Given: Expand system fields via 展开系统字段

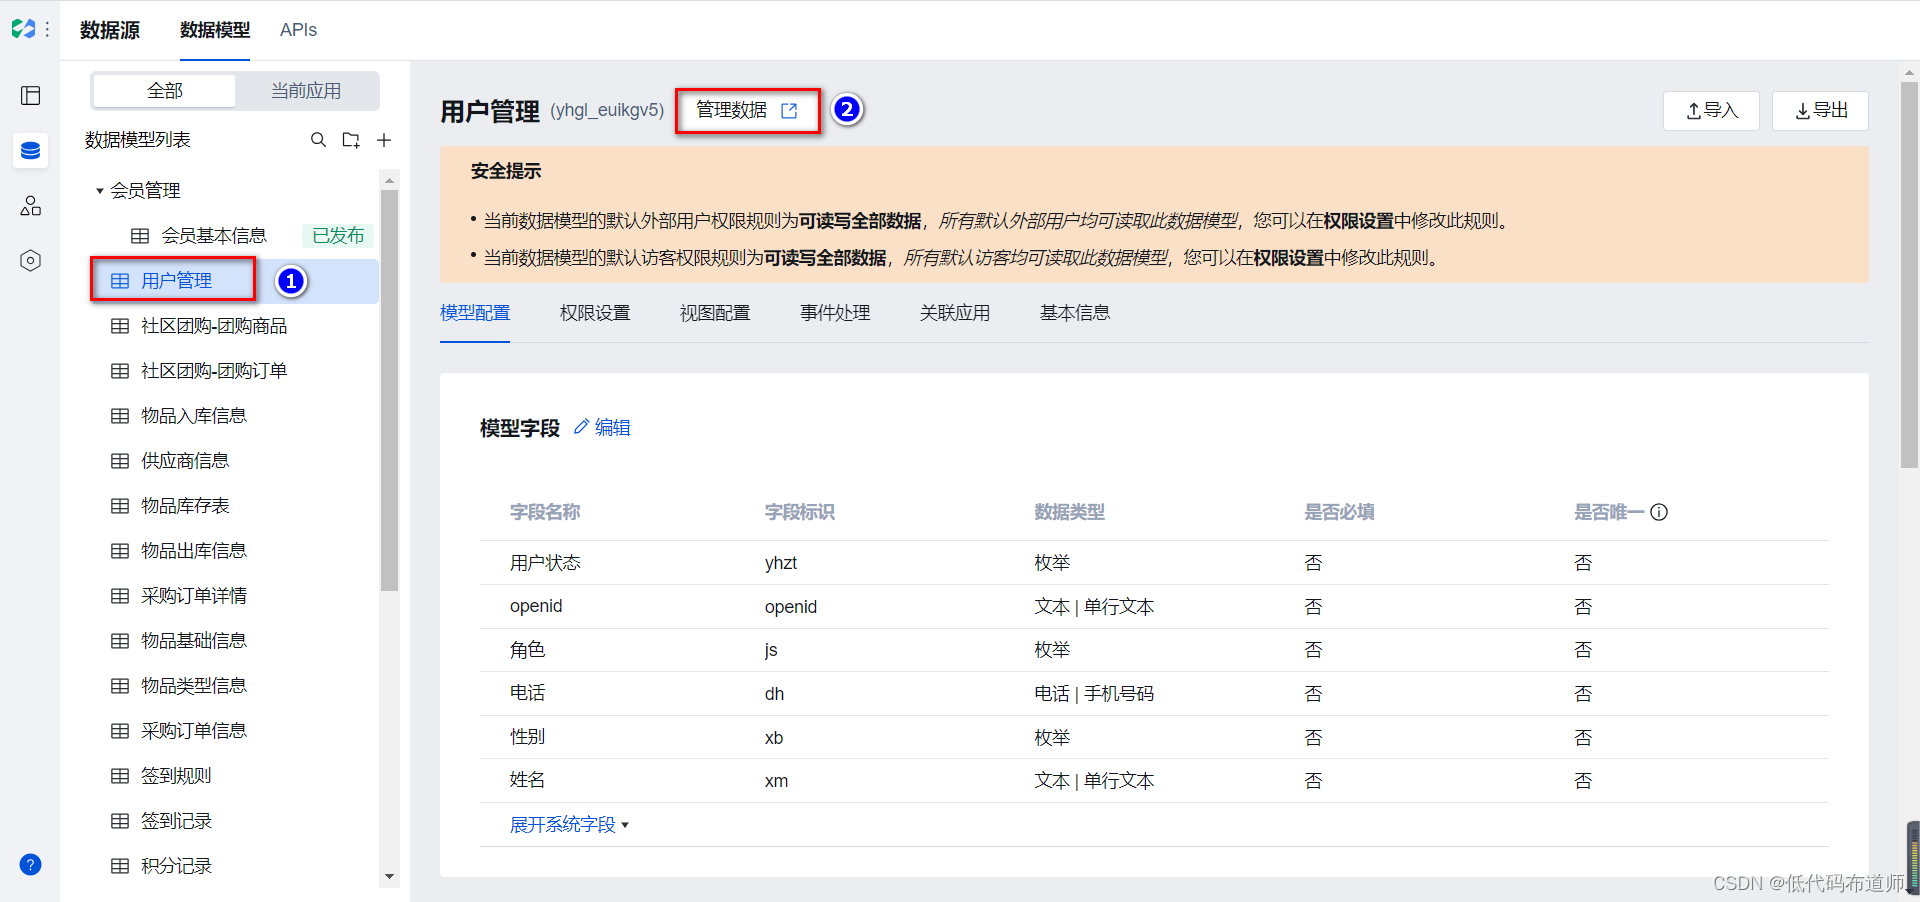Looking at the screenshot, I should pyautogui.click(x=569, y=824).
